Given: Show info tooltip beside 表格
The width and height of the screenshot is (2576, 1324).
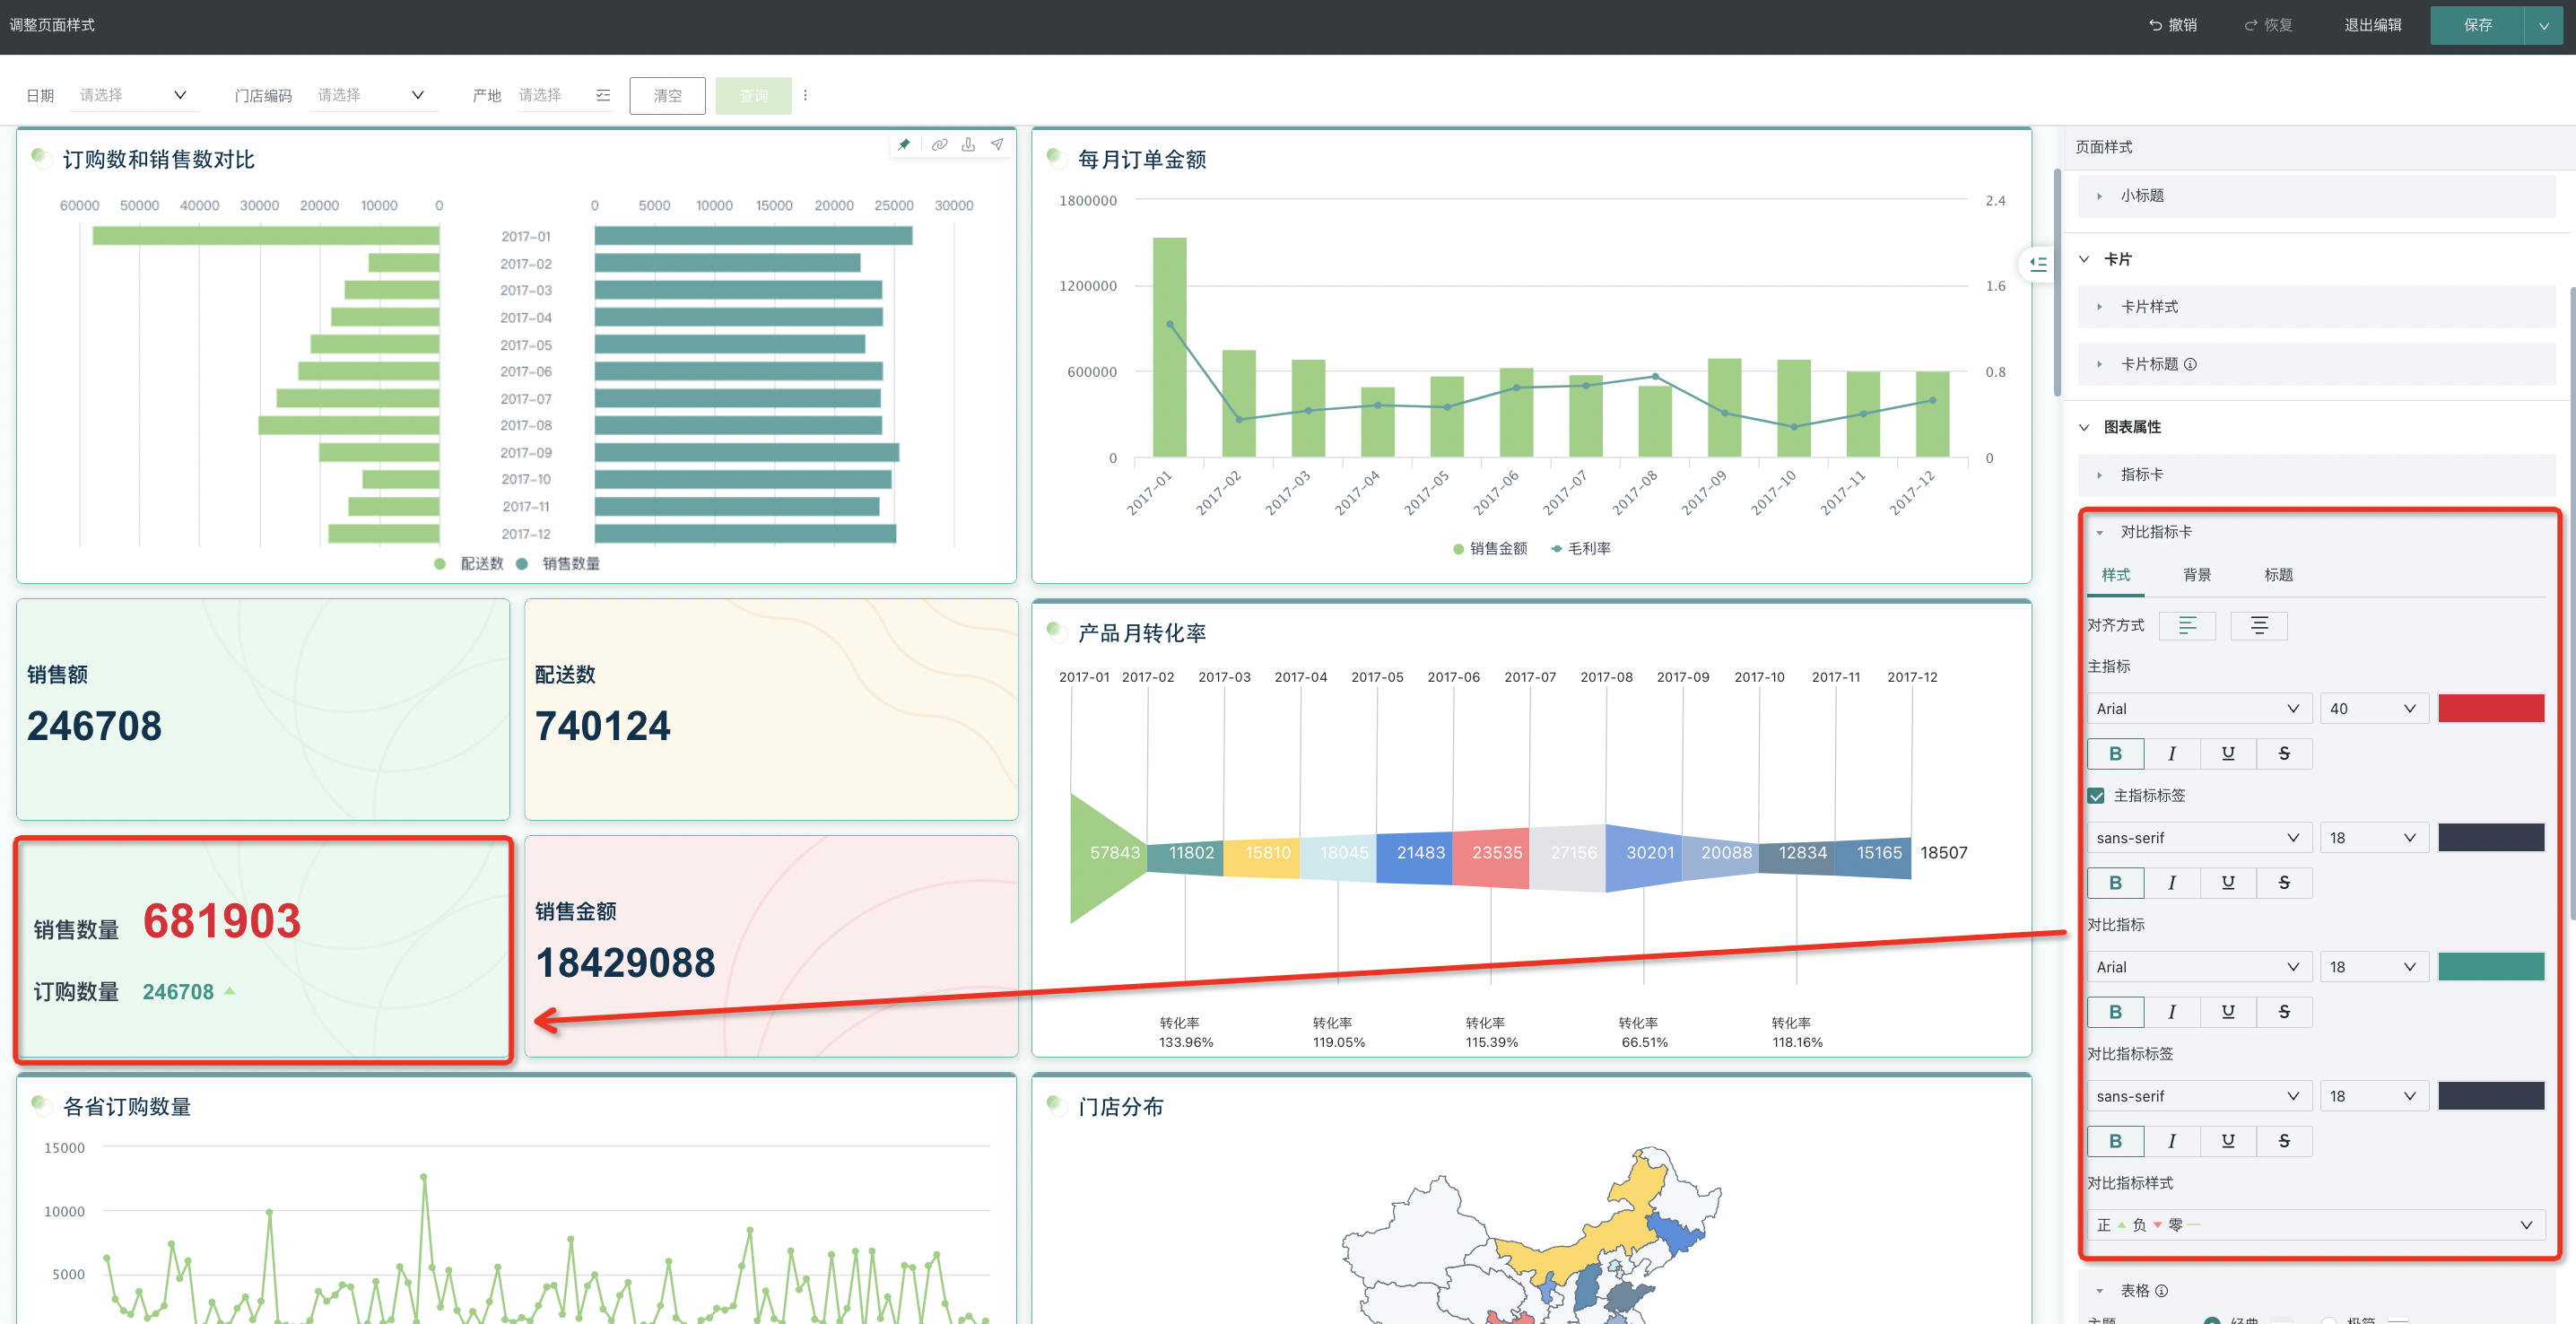Looking at the screenshot, I should [2161, 1291].
